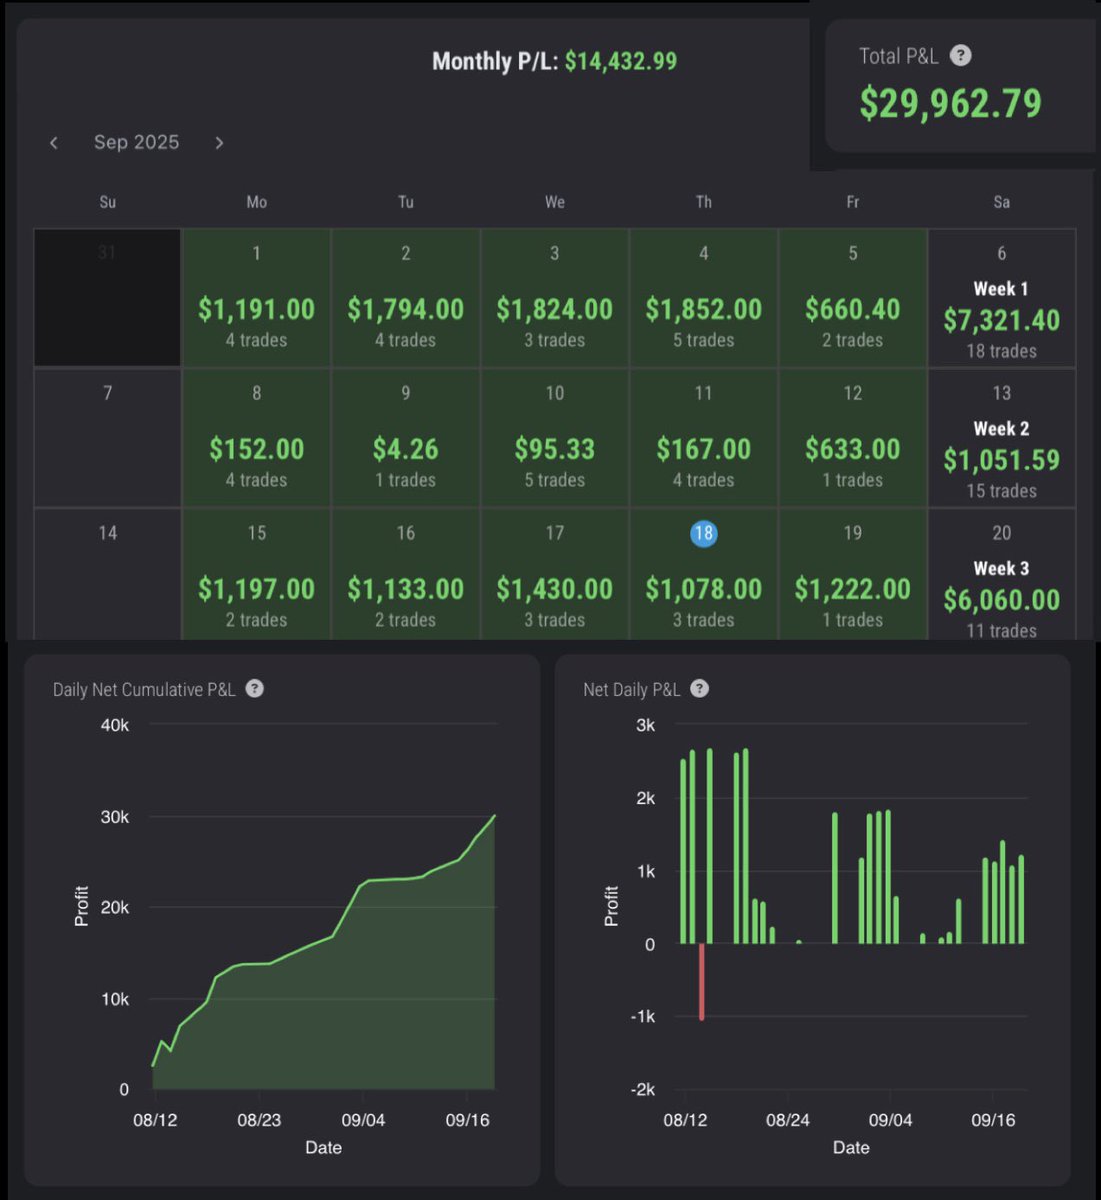Open September 3 day cell $1,824.00
This screenshot has height=1200, width=1101.
tap(555, 297)
